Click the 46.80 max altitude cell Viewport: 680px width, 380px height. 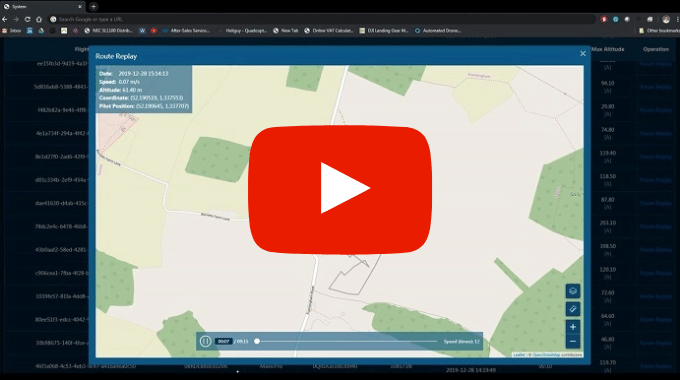(608, 339)
